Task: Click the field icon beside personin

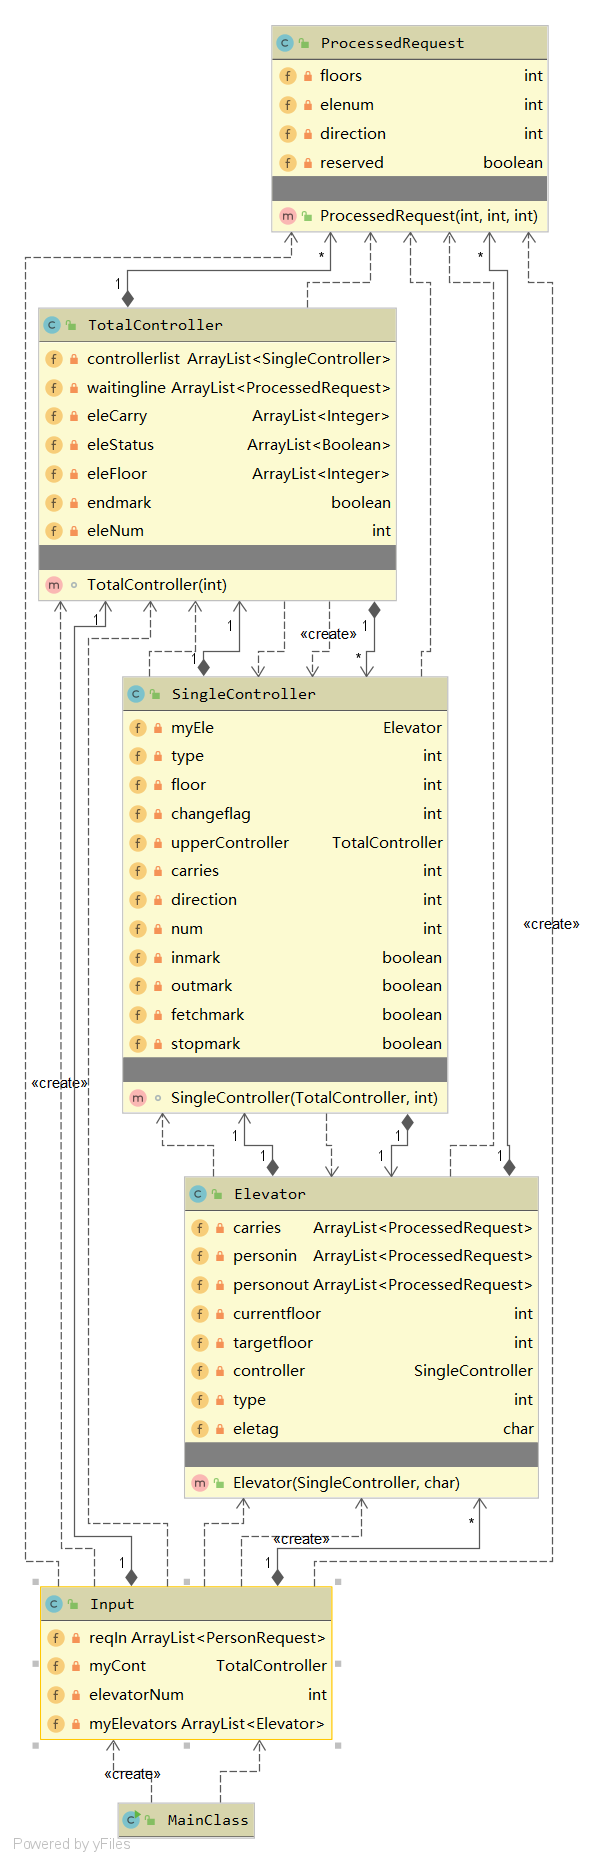Action: (200, 1256)
